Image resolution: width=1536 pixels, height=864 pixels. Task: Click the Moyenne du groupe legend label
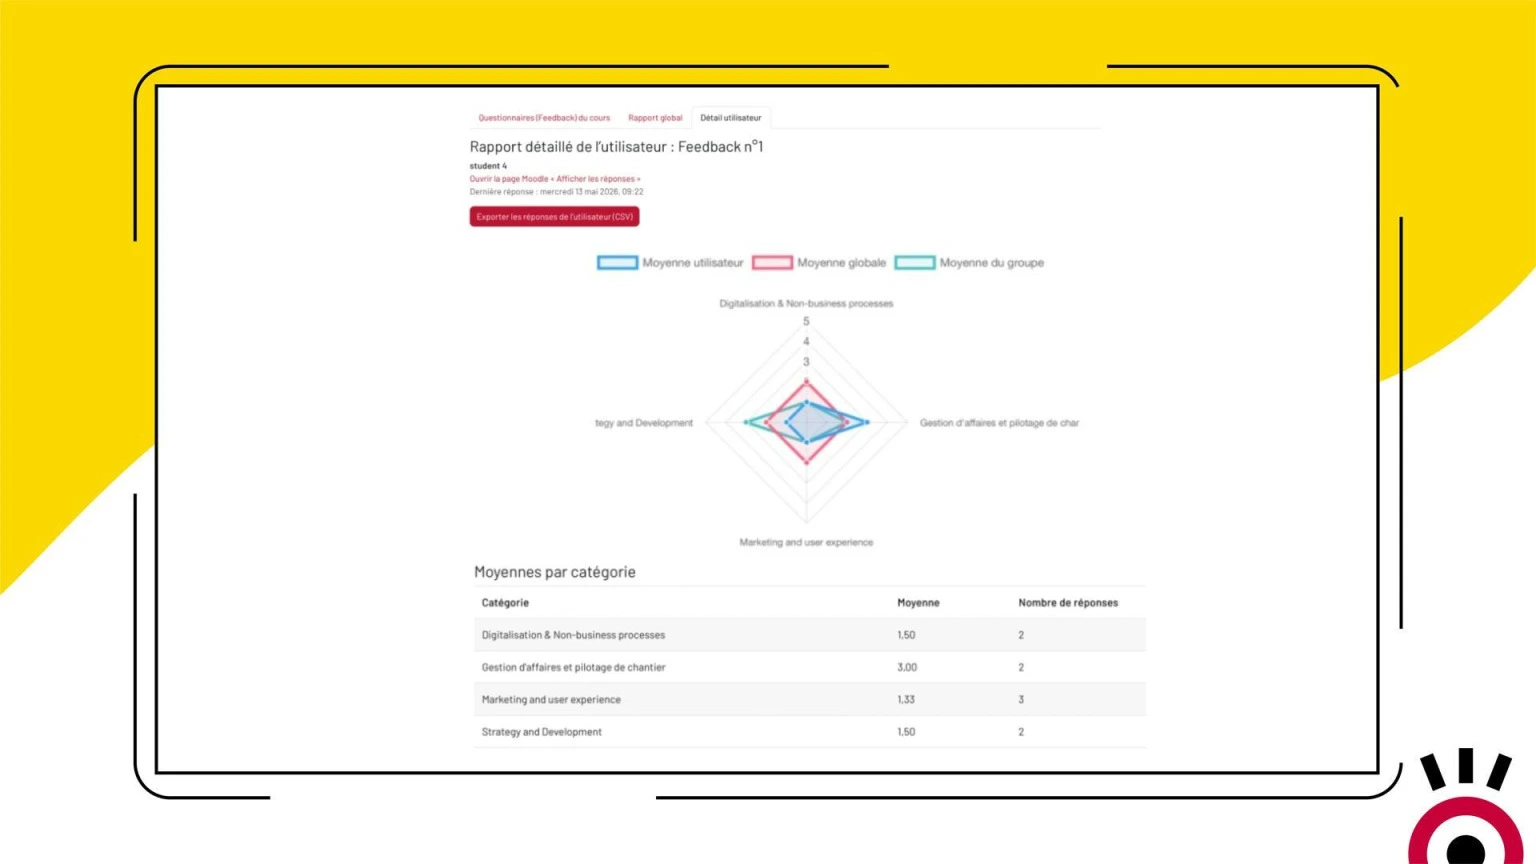(991, 263)
